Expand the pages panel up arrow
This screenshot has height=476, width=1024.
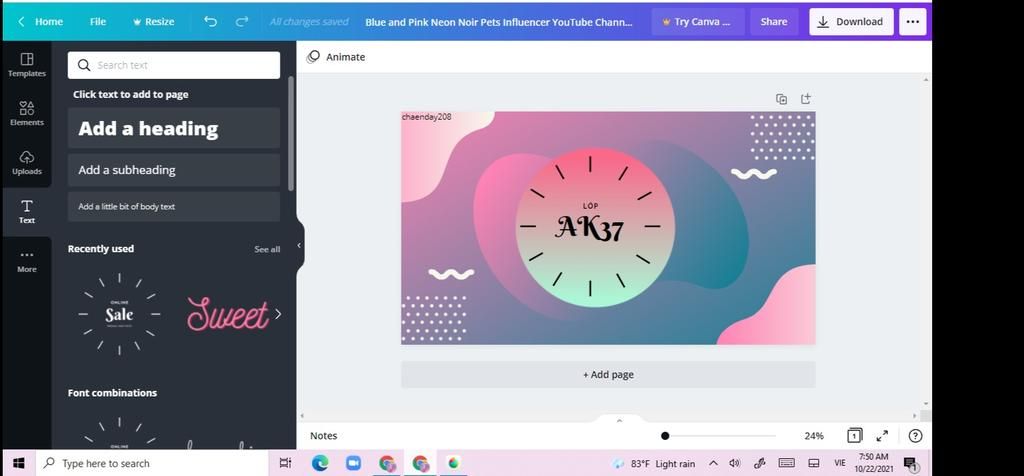619,420
